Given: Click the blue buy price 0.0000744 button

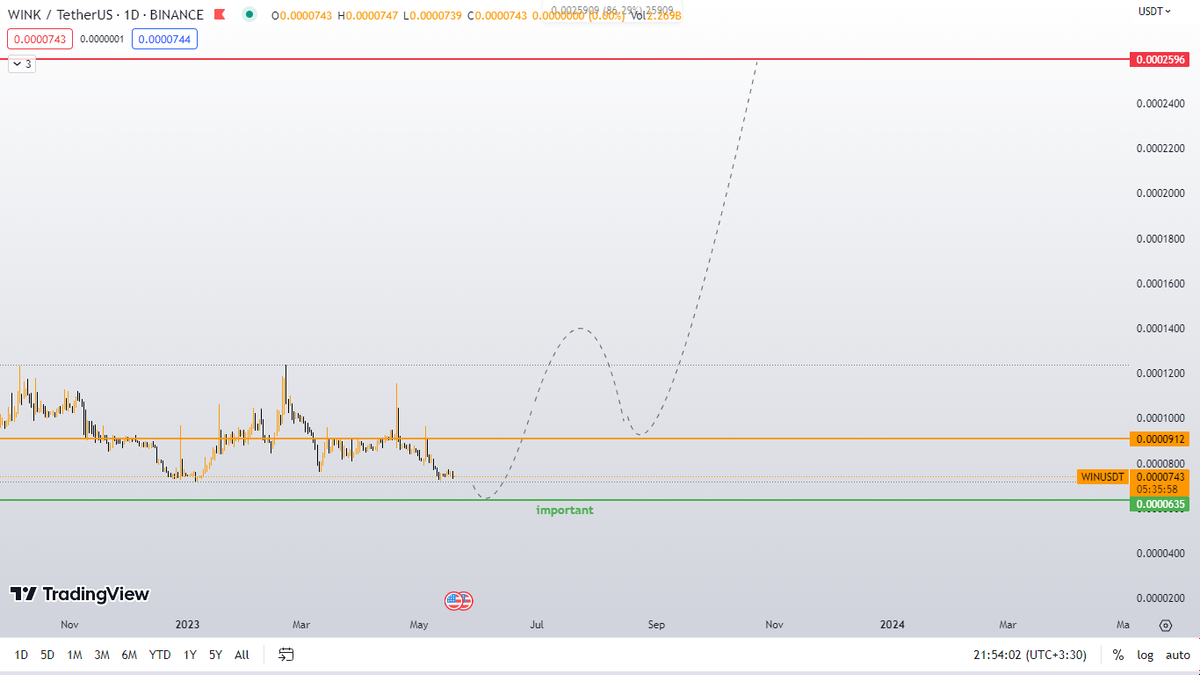Looking at the screenshot, I should [164, 39].
